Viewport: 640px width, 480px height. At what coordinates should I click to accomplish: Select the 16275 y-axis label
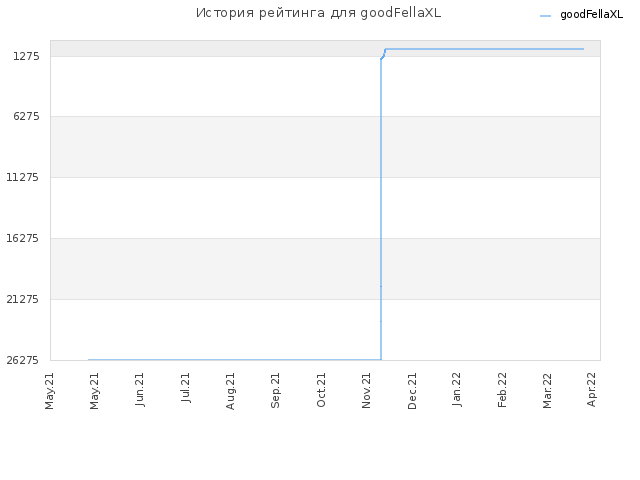point(23,238)
